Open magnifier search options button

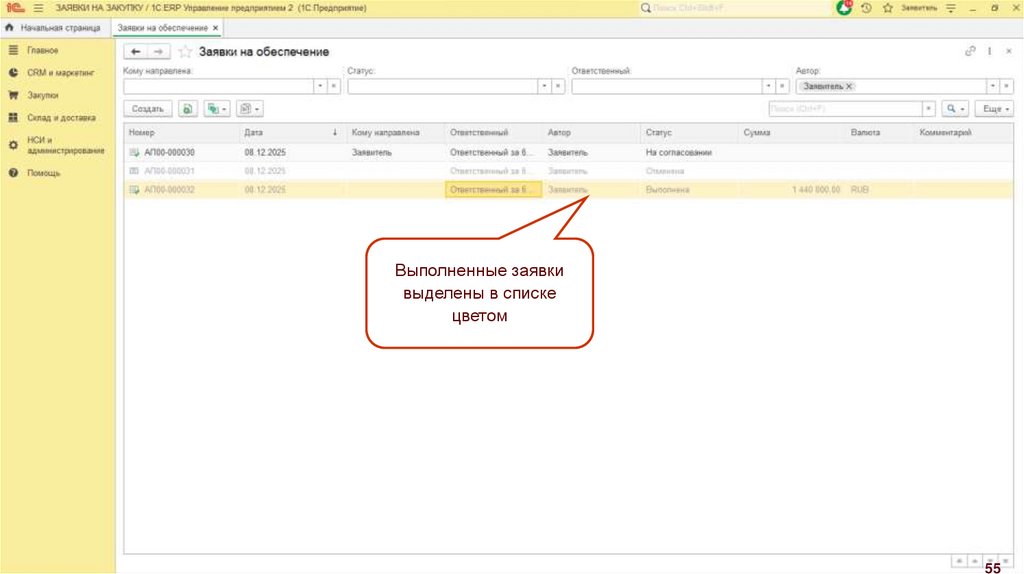[955, 109]
